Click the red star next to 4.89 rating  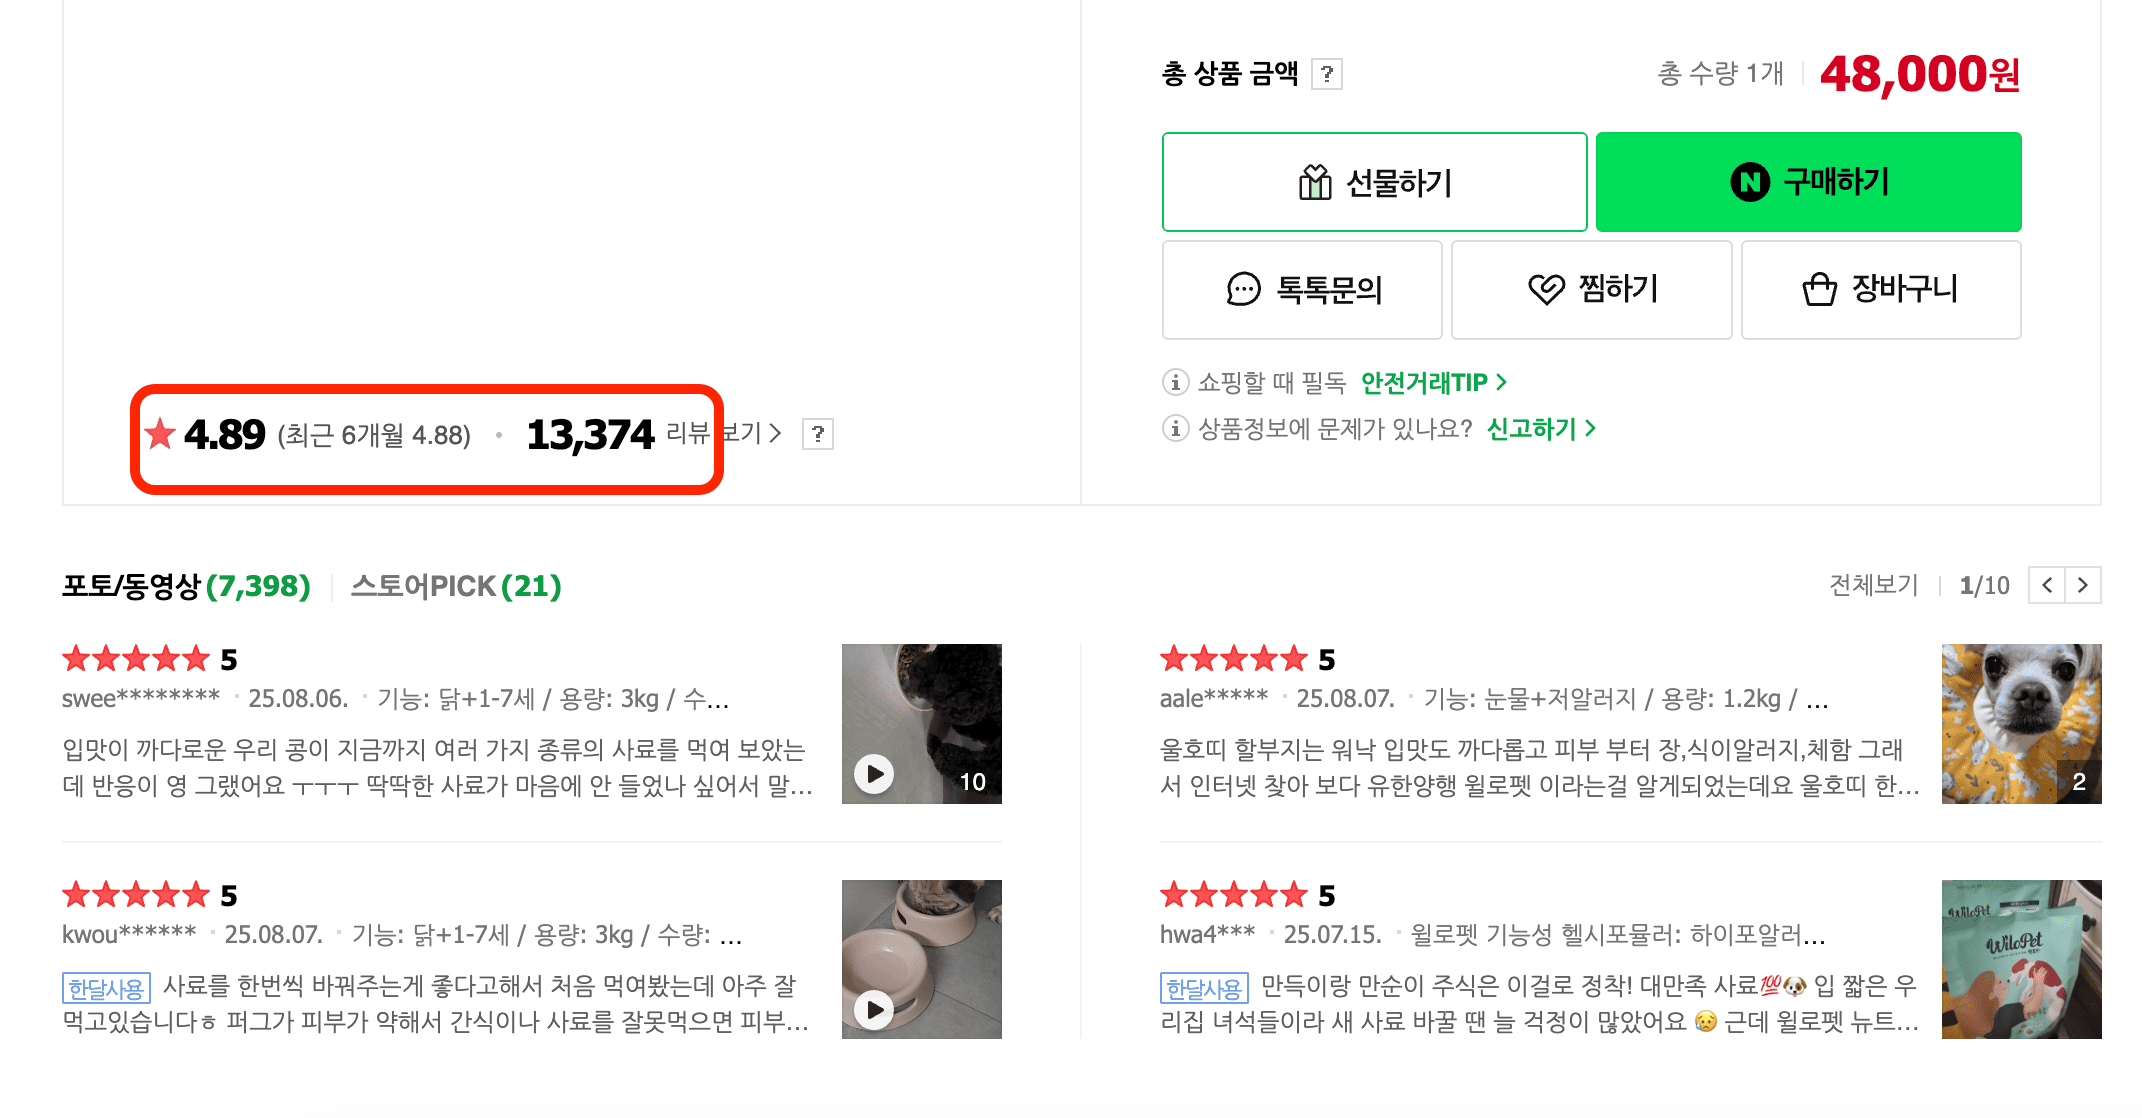[x=160, y=433]
